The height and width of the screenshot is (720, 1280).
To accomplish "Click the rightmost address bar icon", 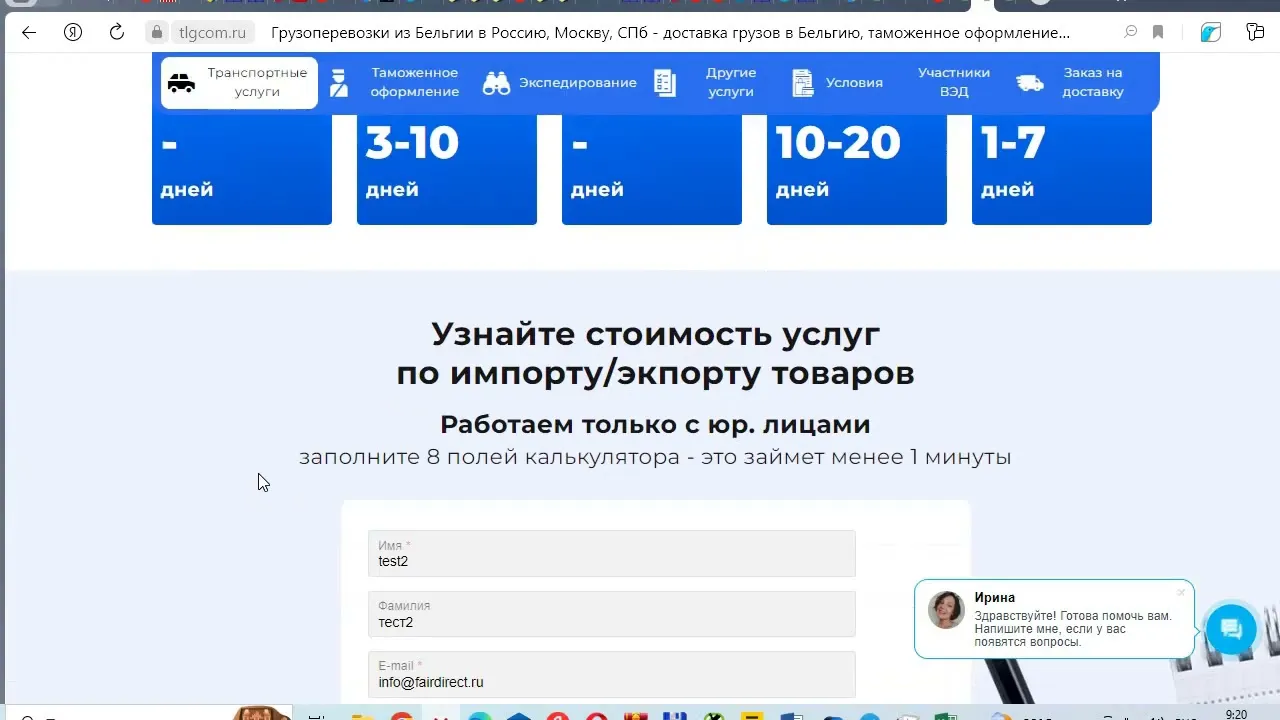I will [1255, 32].
